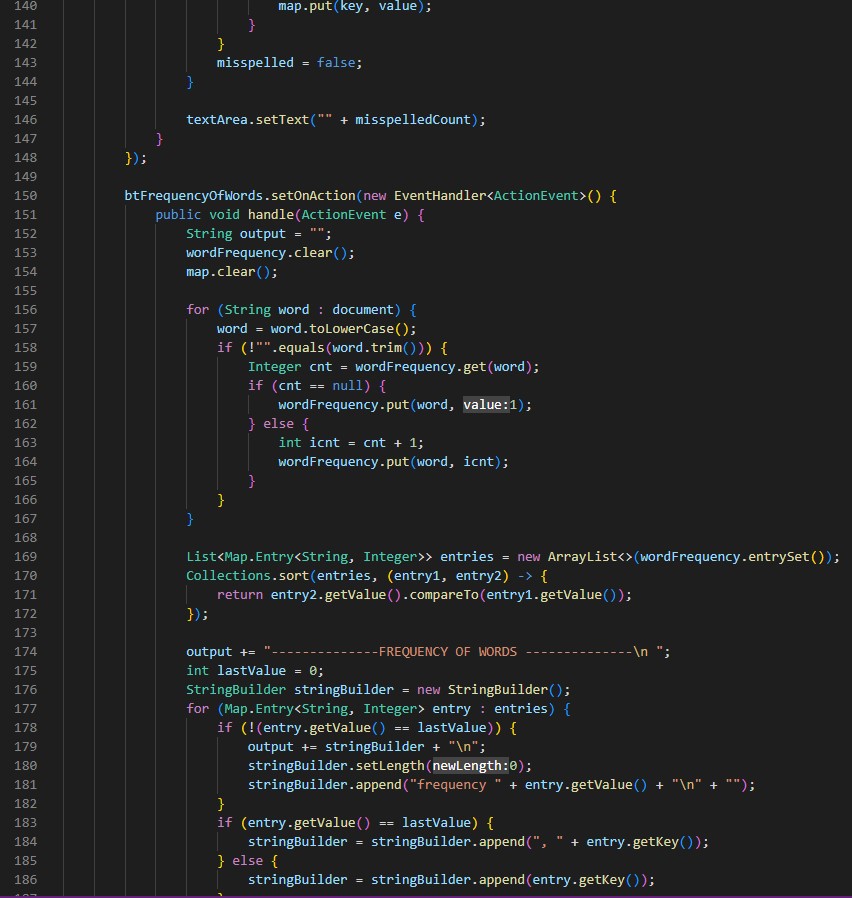Click 'false' literal on line 143
852x898 pixels.
(336, 62)
